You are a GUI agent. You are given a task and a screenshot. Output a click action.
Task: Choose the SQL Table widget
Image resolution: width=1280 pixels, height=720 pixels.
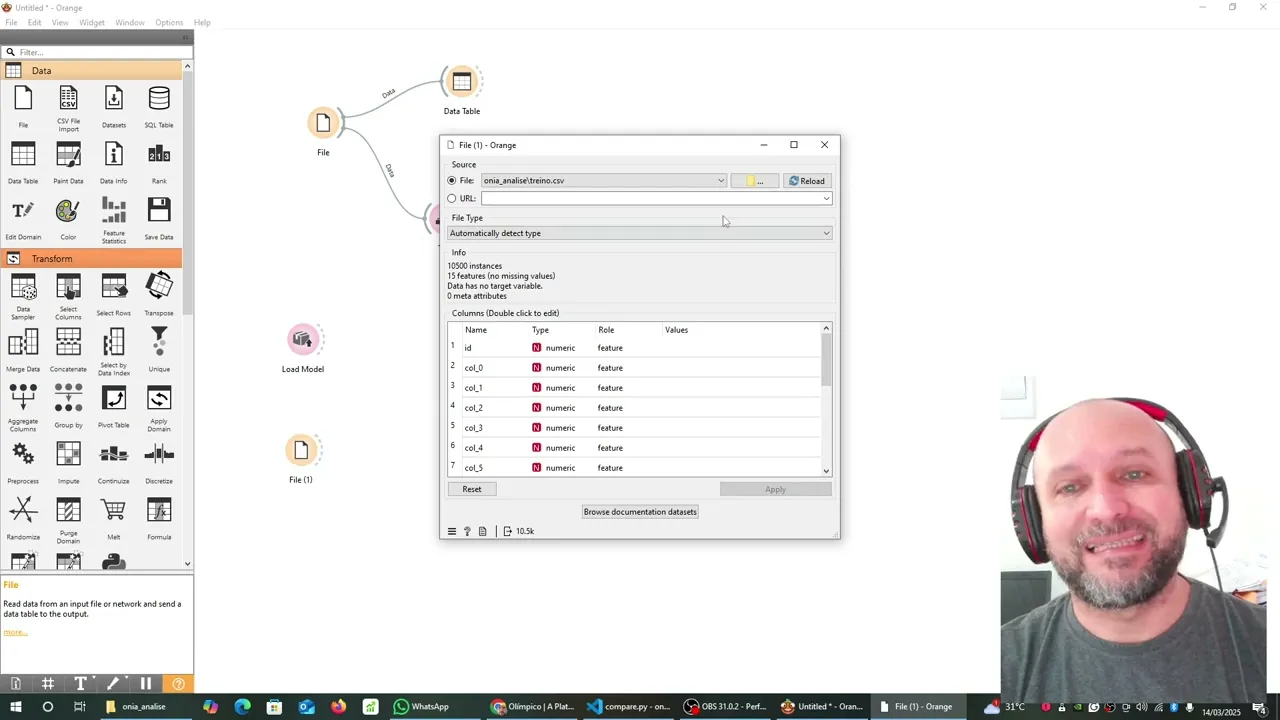tap(159, 108)
